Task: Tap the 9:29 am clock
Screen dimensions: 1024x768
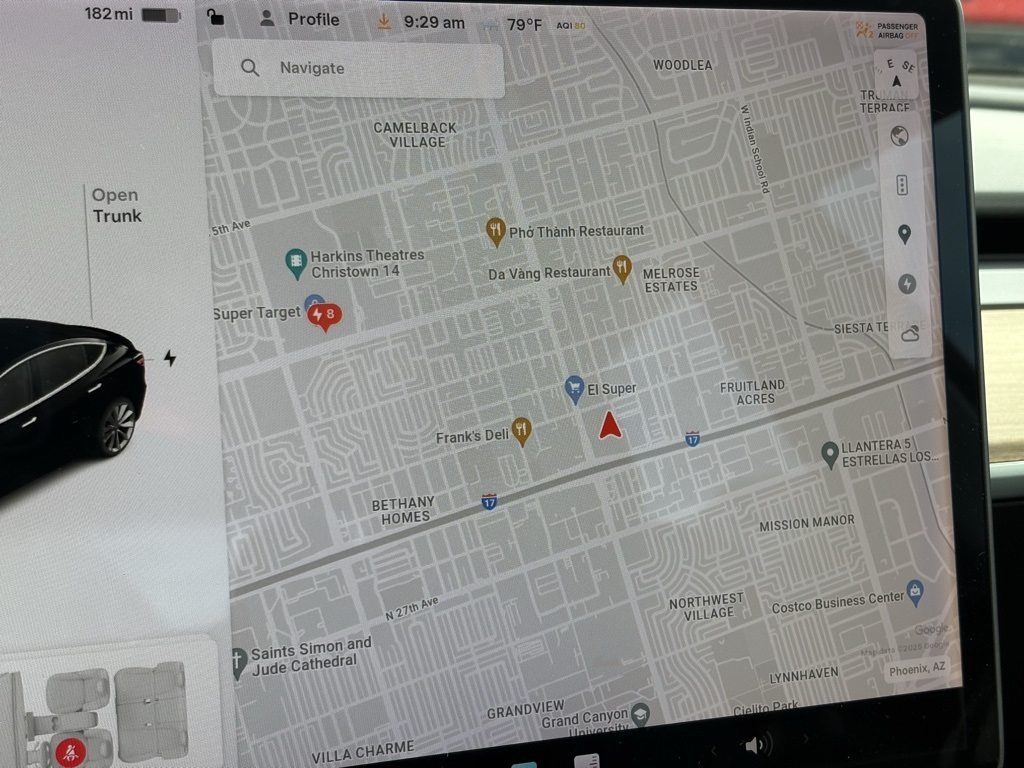Action: 434,23
